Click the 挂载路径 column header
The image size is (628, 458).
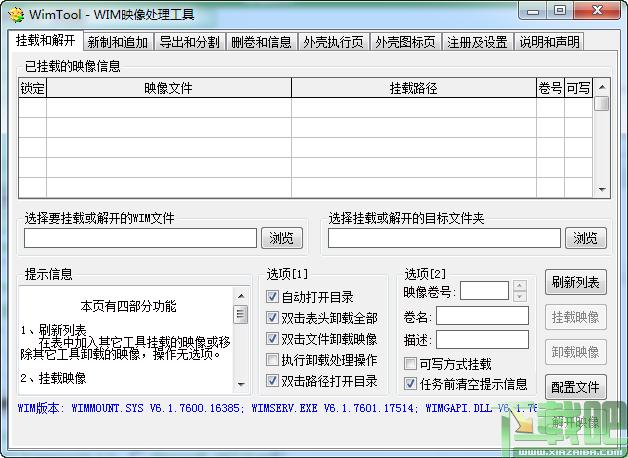(x=414, y=88)
